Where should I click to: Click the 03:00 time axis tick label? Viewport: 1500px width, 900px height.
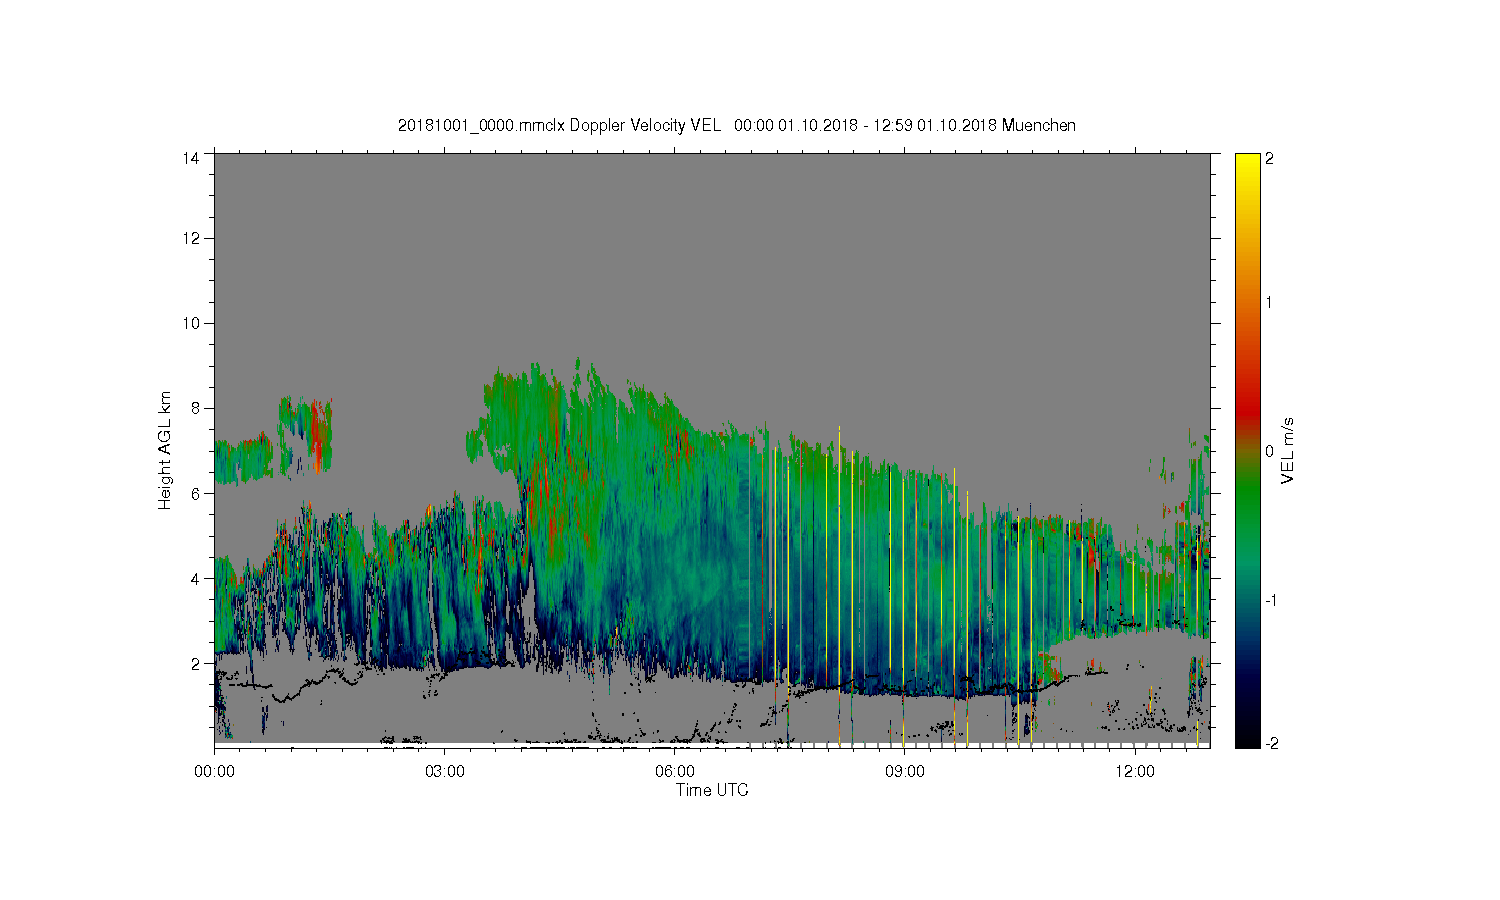pyautogui.click(x=444, y=772)
